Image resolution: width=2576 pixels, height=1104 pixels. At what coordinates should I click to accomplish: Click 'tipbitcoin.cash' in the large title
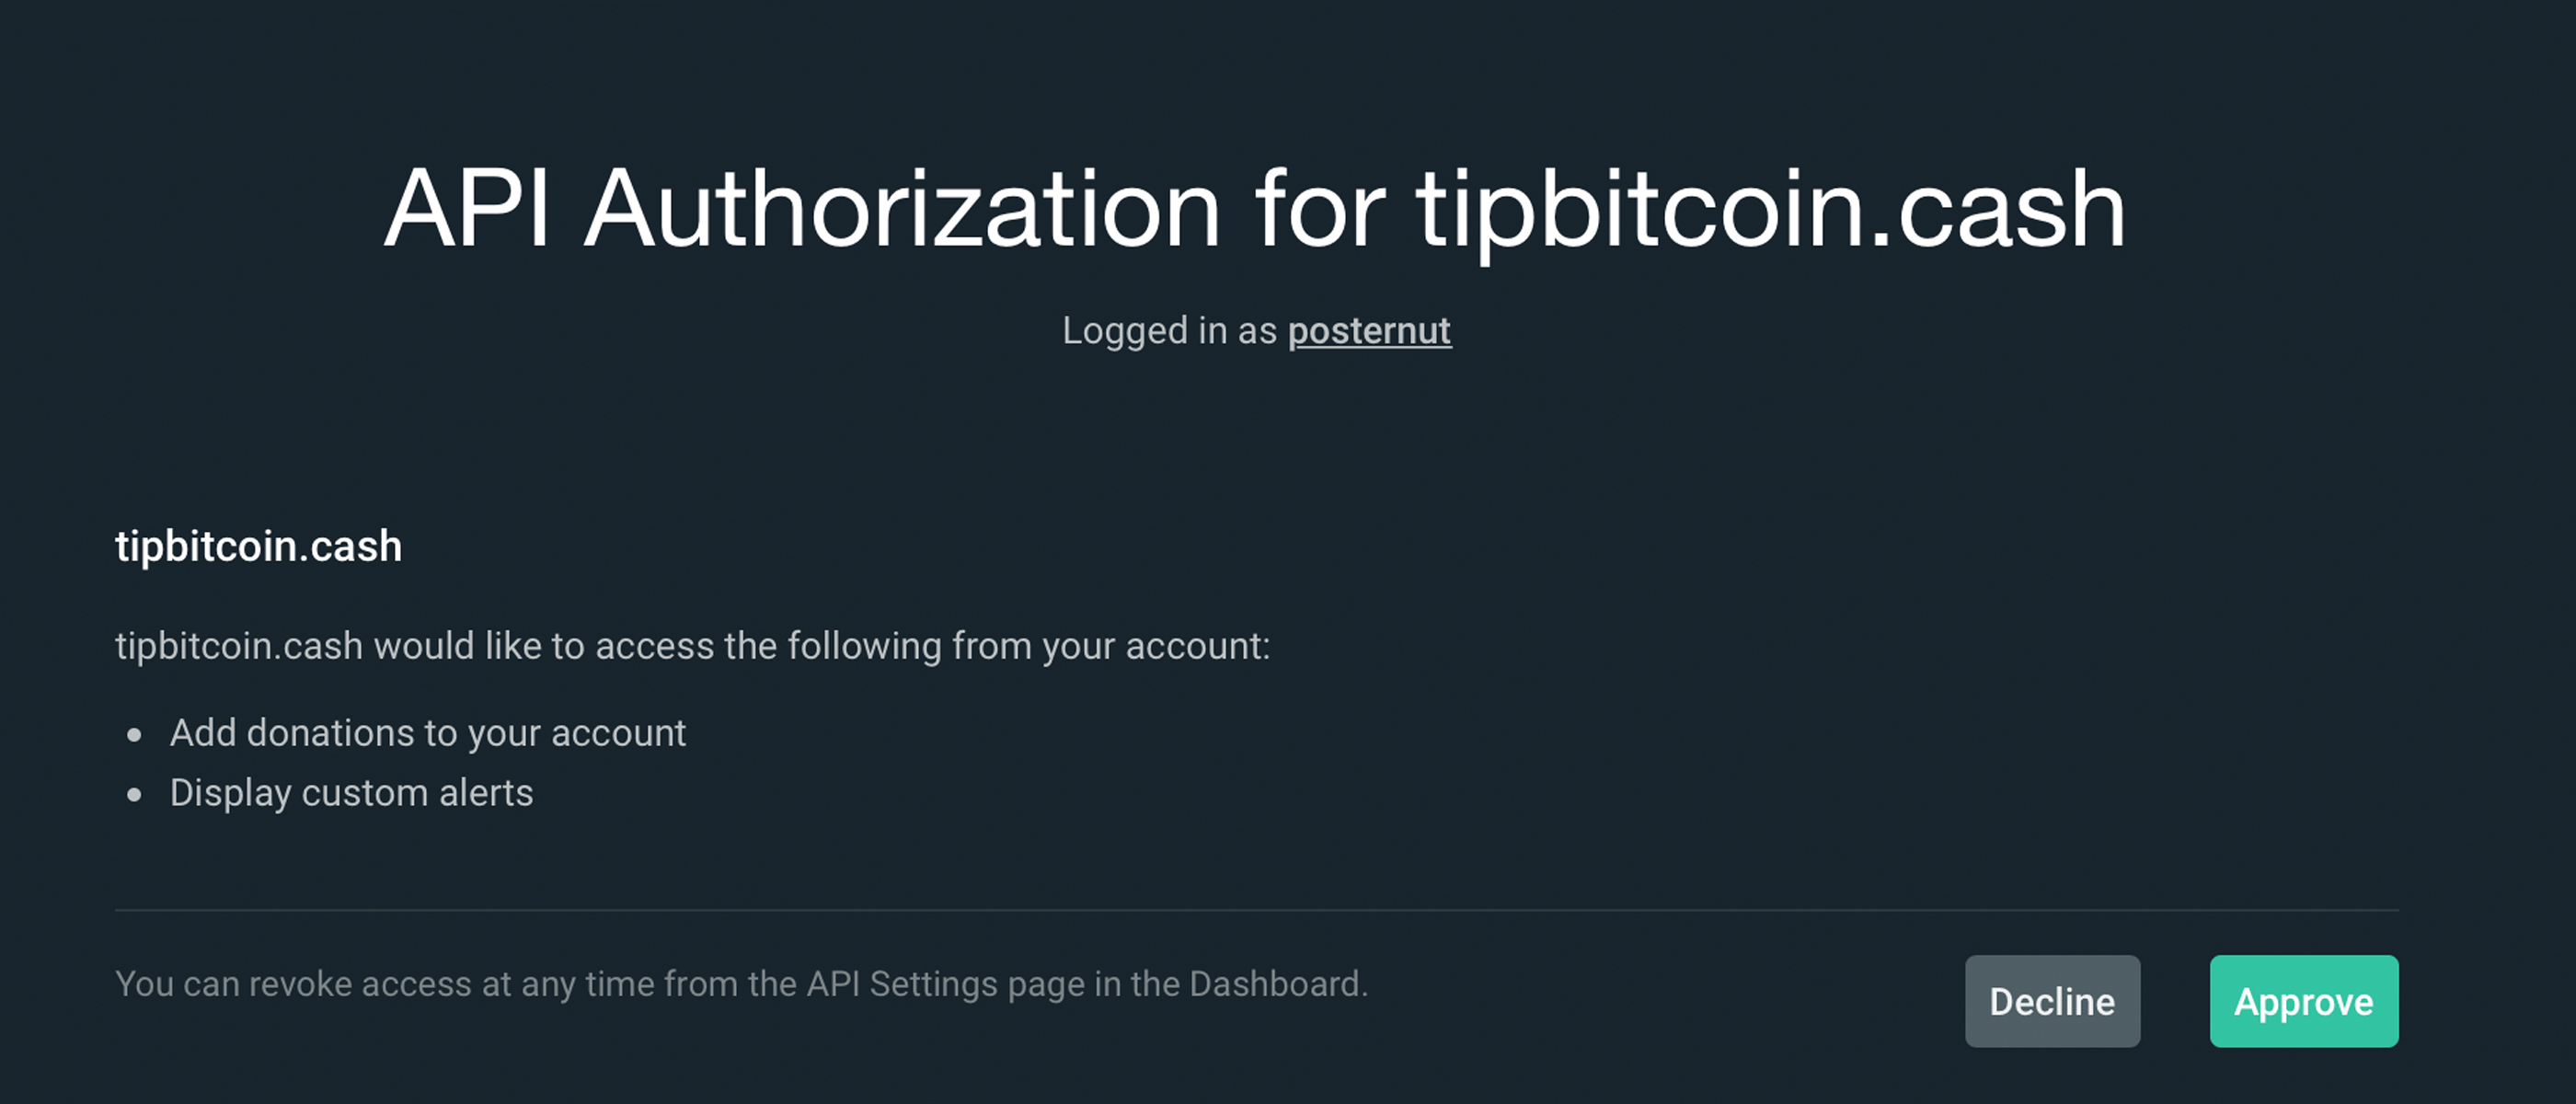point(1770,210)
